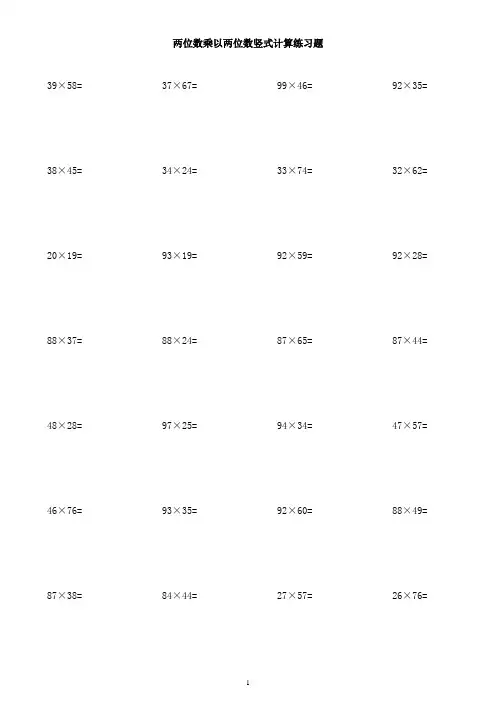Select the problem 99×46=
The width and height of the screenshot is (496, 702).
coord(295,86)
